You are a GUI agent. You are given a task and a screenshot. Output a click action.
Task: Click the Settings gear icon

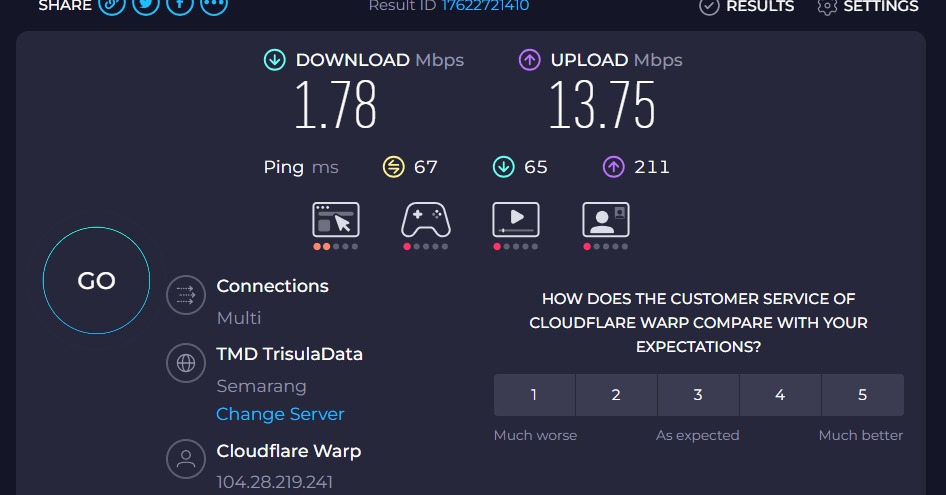point(827,6)
